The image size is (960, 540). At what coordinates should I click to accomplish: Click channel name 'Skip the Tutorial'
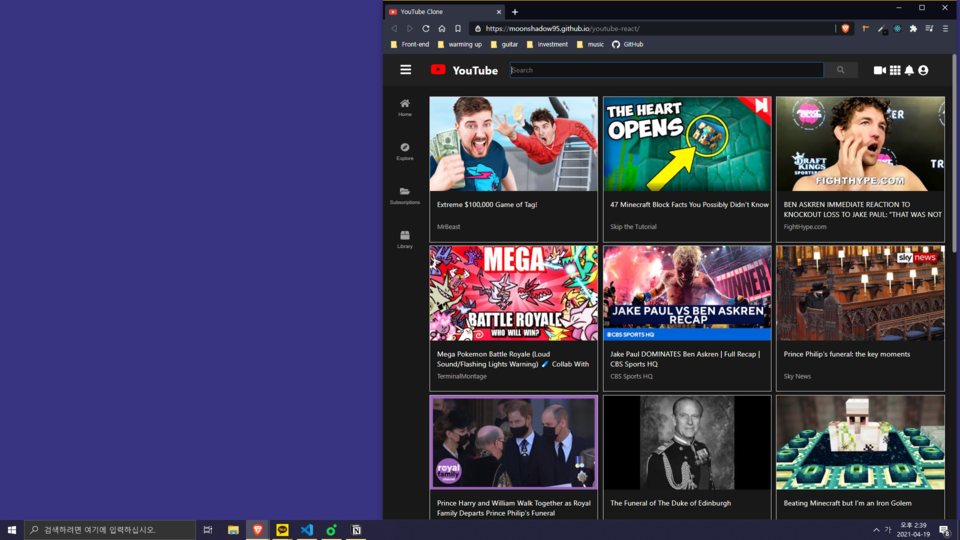pos(633,227)
